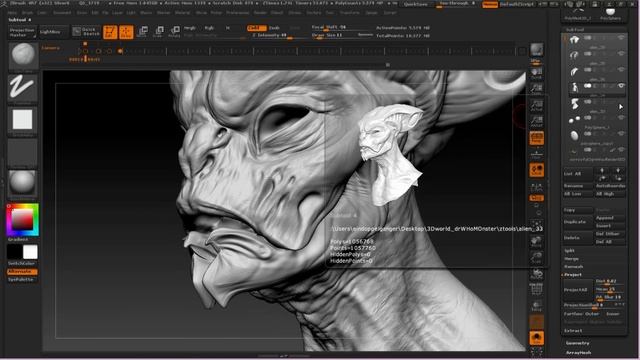The image size is (640, 360).
Task: Activate Draw mode button
Action: point(126,32)
